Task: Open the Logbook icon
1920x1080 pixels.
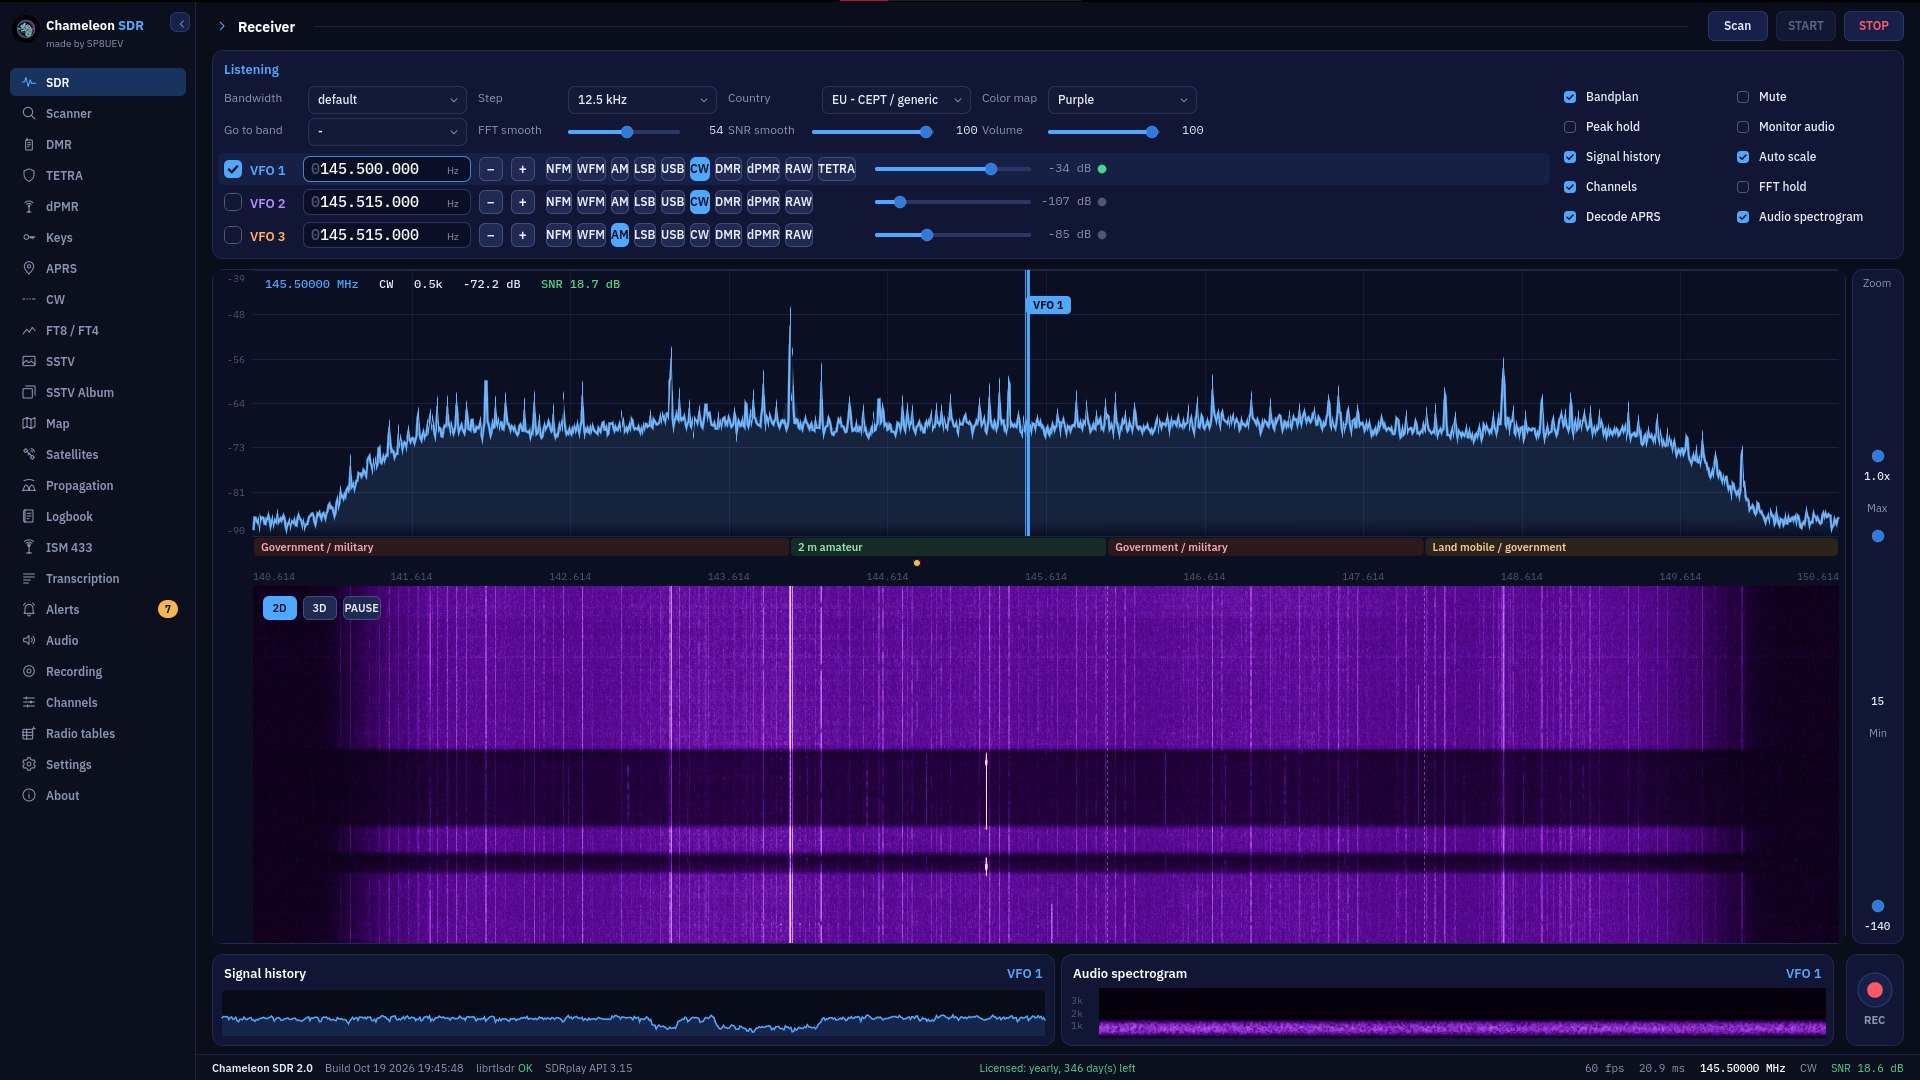Action: (29, 516)
